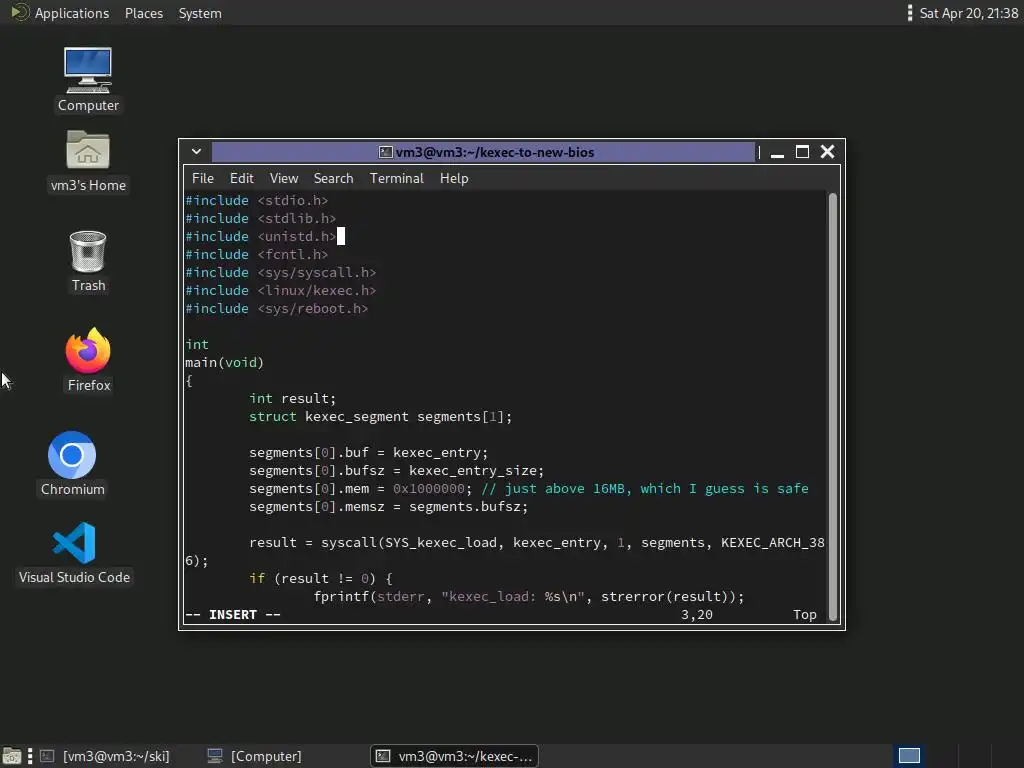Click the "int result;" declaration
Image resolution: width=1024 pixels, height=768 pixels.
pyautogui.click(x=293, y=398)
